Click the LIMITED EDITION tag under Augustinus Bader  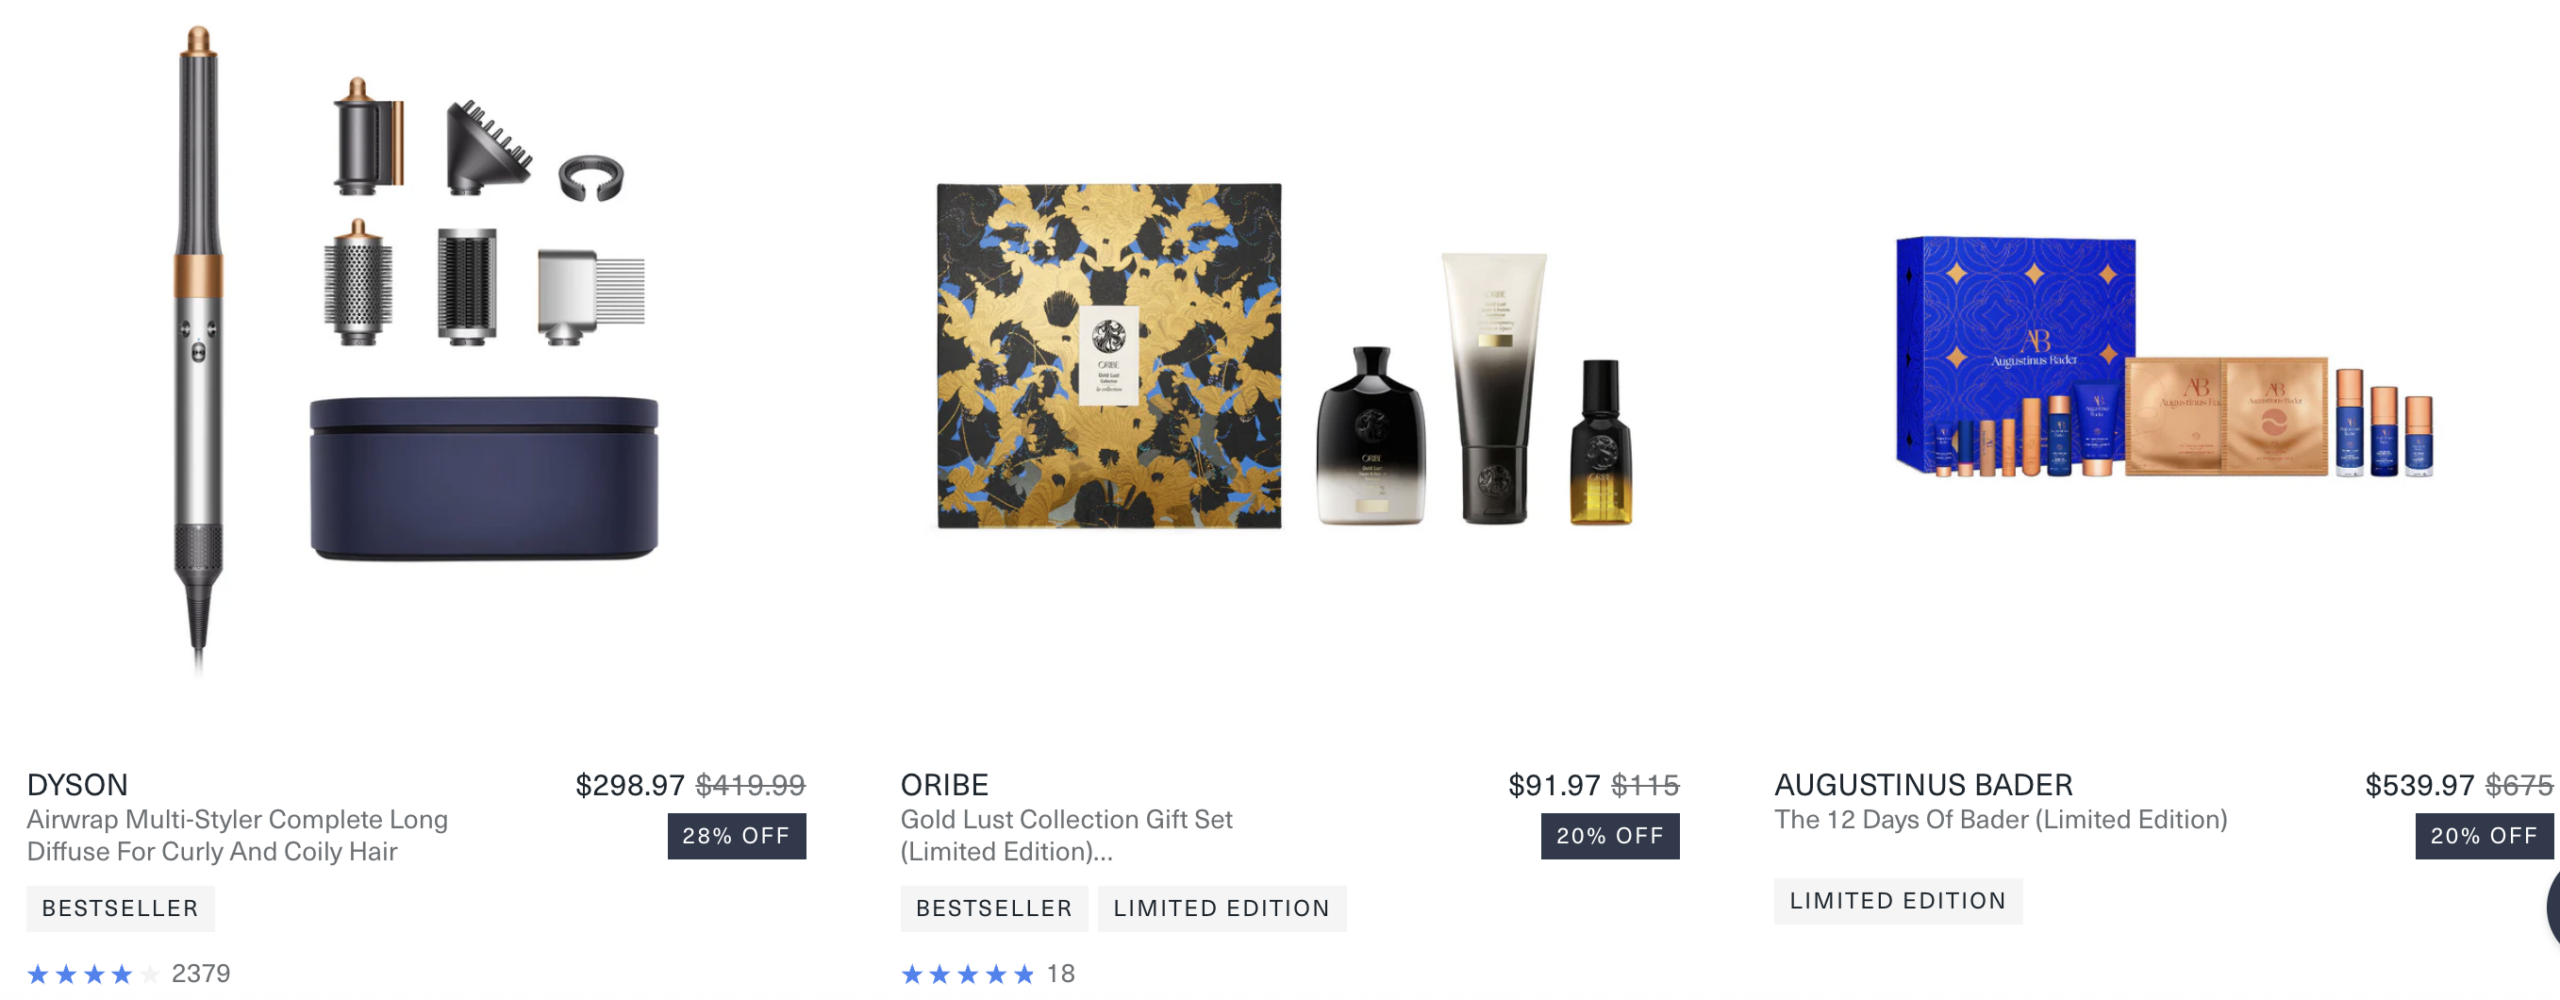(x=1898, y=901)
